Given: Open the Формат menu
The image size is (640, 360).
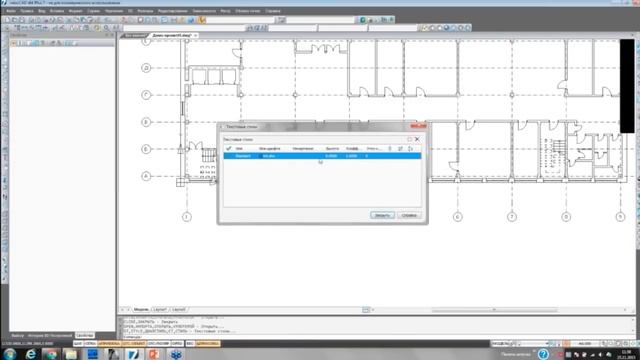Looking at the screenshot, I should tap(76, 11).
